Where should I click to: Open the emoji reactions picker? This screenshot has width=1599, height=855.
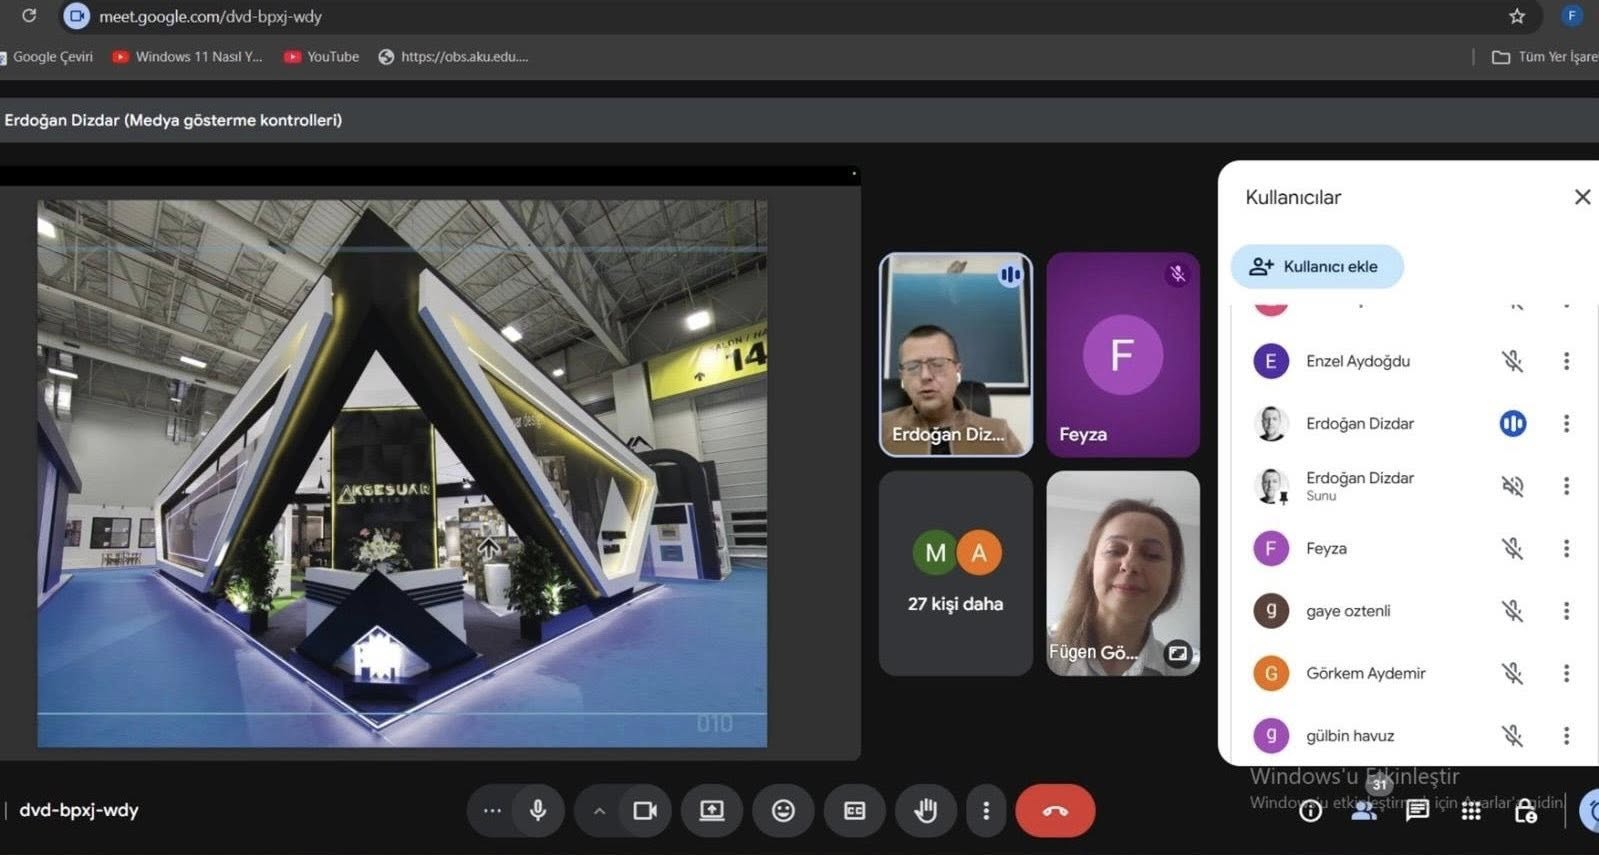[783, 810]
